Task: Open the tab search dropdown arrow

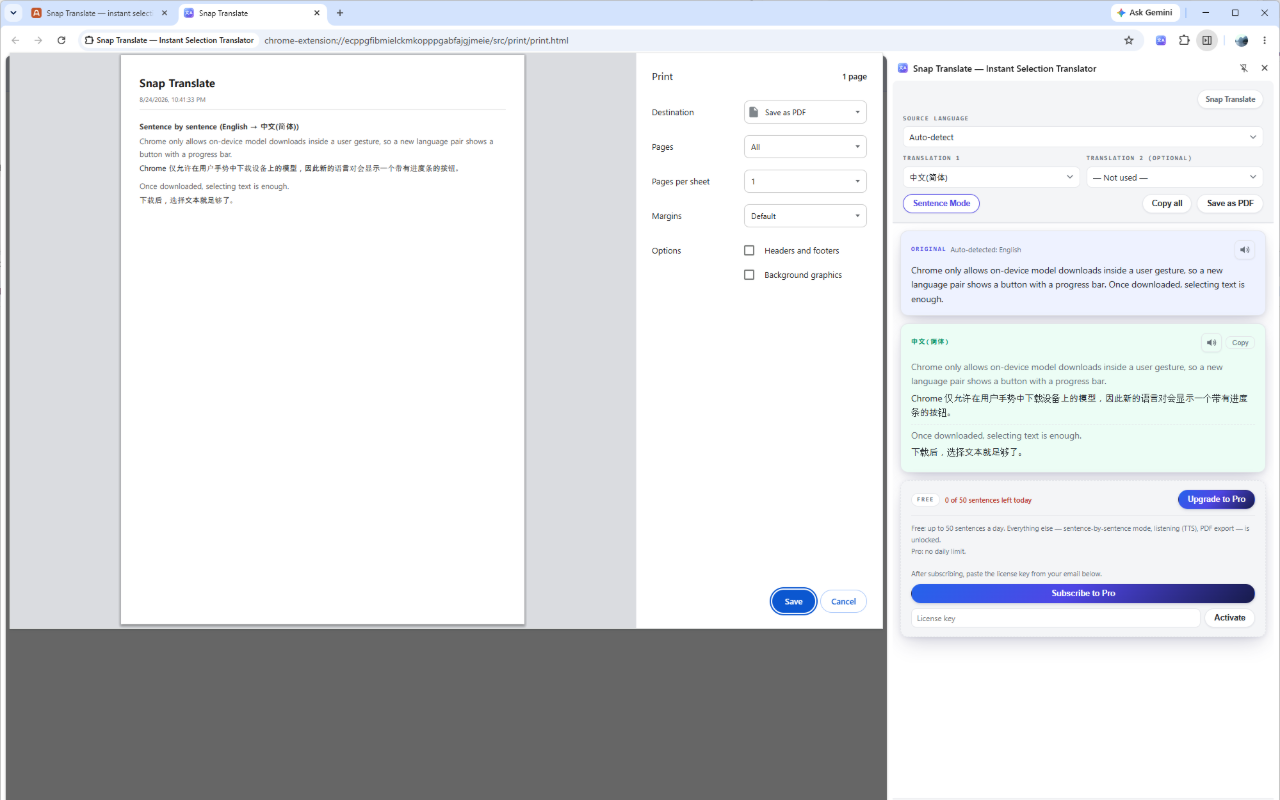Action: coord(13,13)
